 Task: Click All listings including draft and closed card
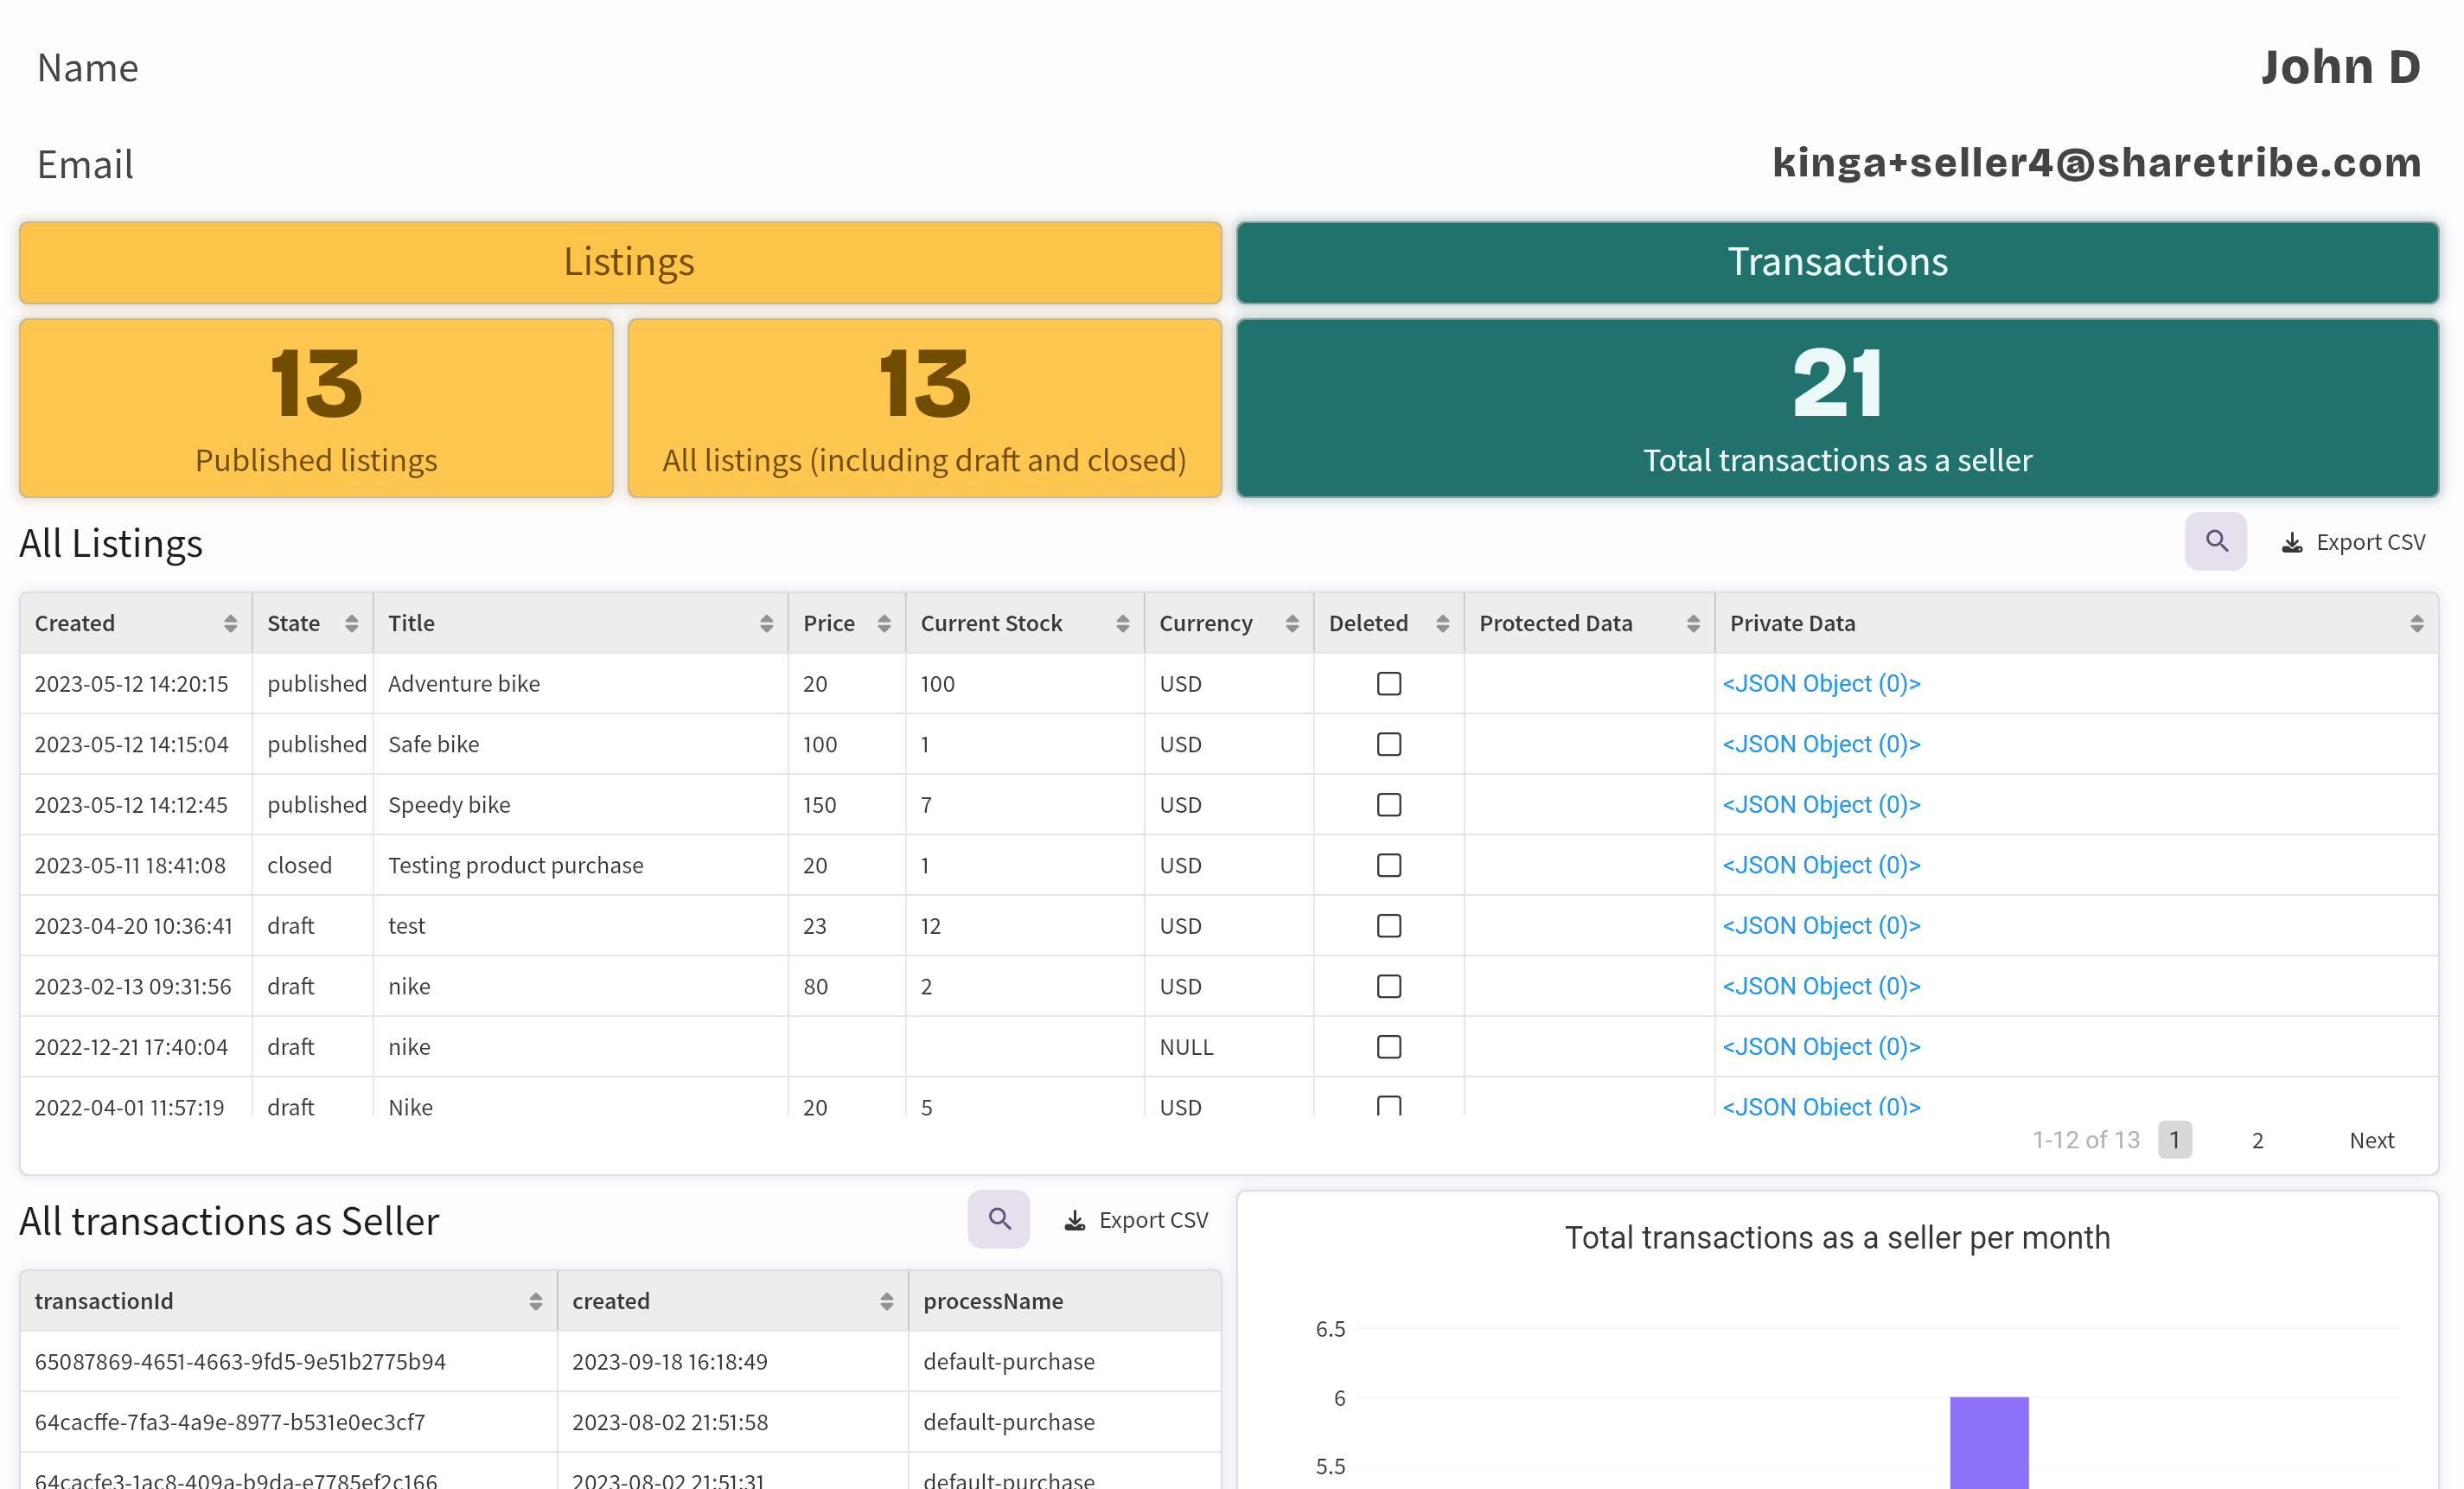pos(924,407)
